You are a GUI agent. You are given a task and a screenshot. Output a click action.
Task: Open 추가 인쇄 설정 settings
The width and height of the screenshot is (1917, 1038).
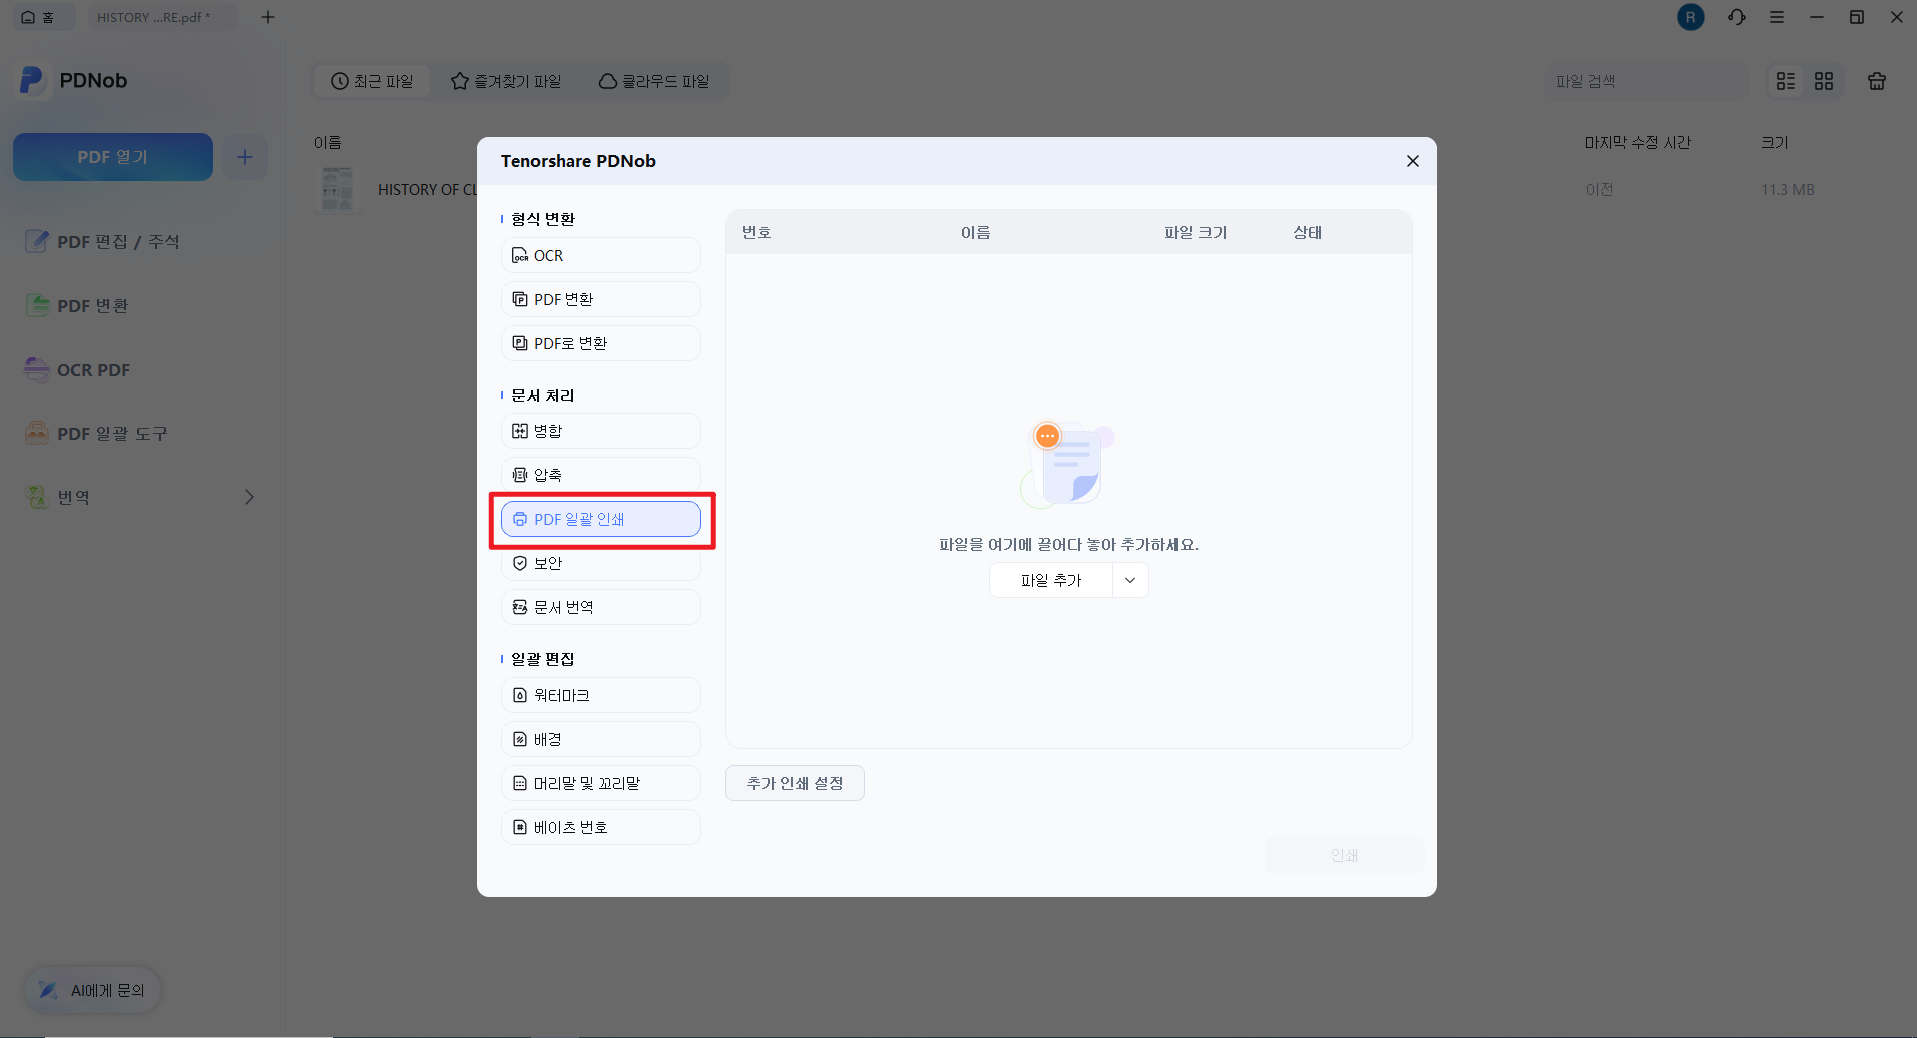coord(795,783)
